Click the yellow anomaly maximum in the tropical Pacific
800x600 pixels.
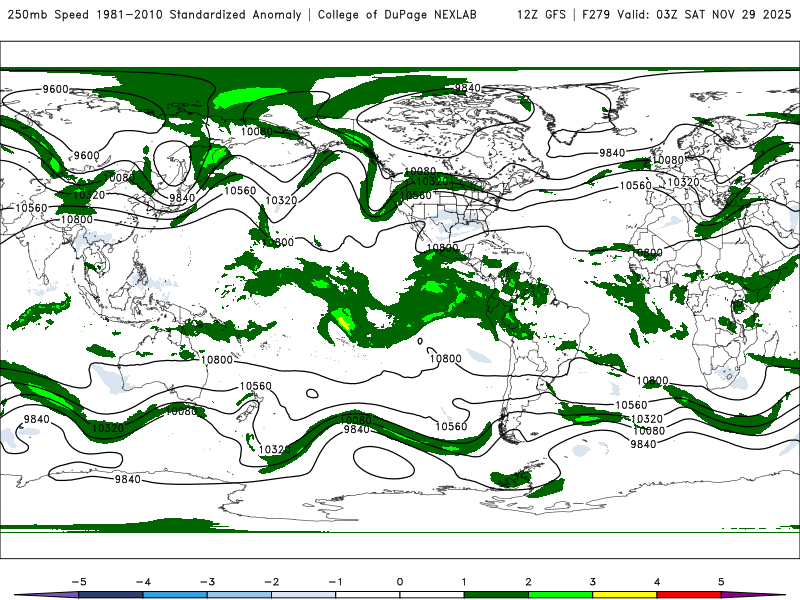coord(344,322)
